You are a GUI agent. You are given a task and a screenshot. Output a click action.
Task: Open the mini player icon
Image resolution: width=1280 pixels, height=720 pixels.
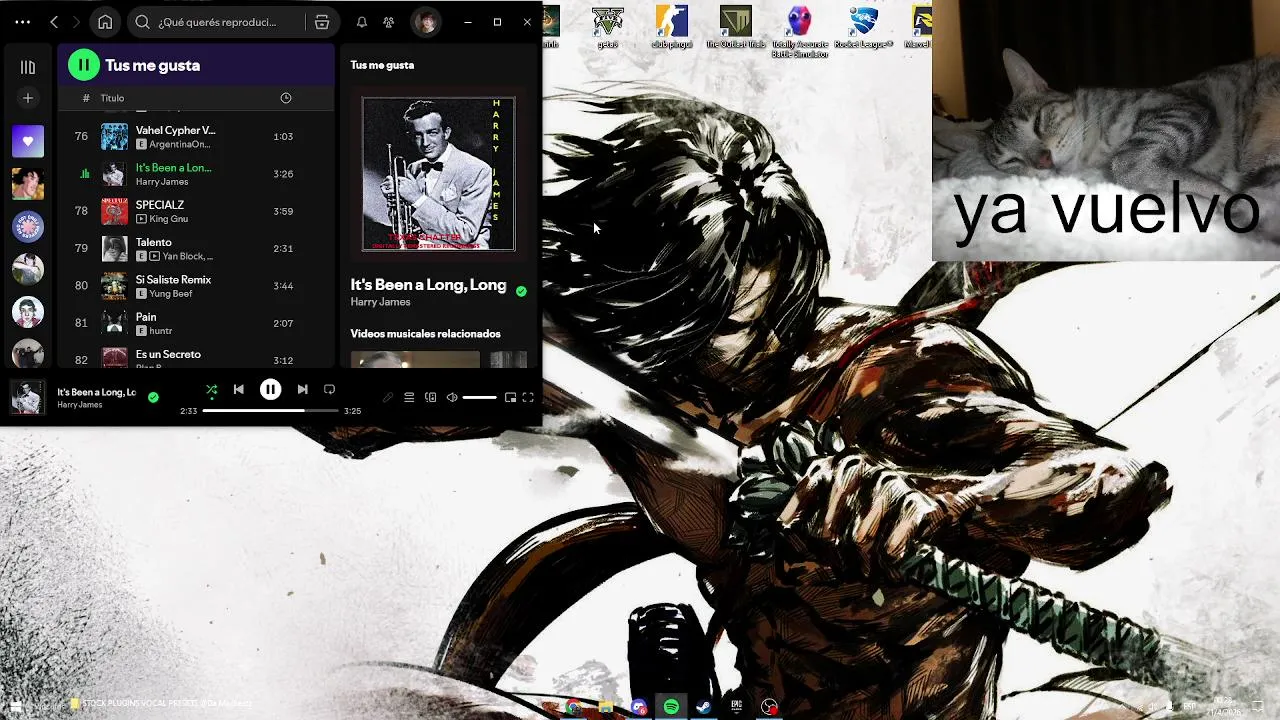pyautogui.click(x=510, y=397)
